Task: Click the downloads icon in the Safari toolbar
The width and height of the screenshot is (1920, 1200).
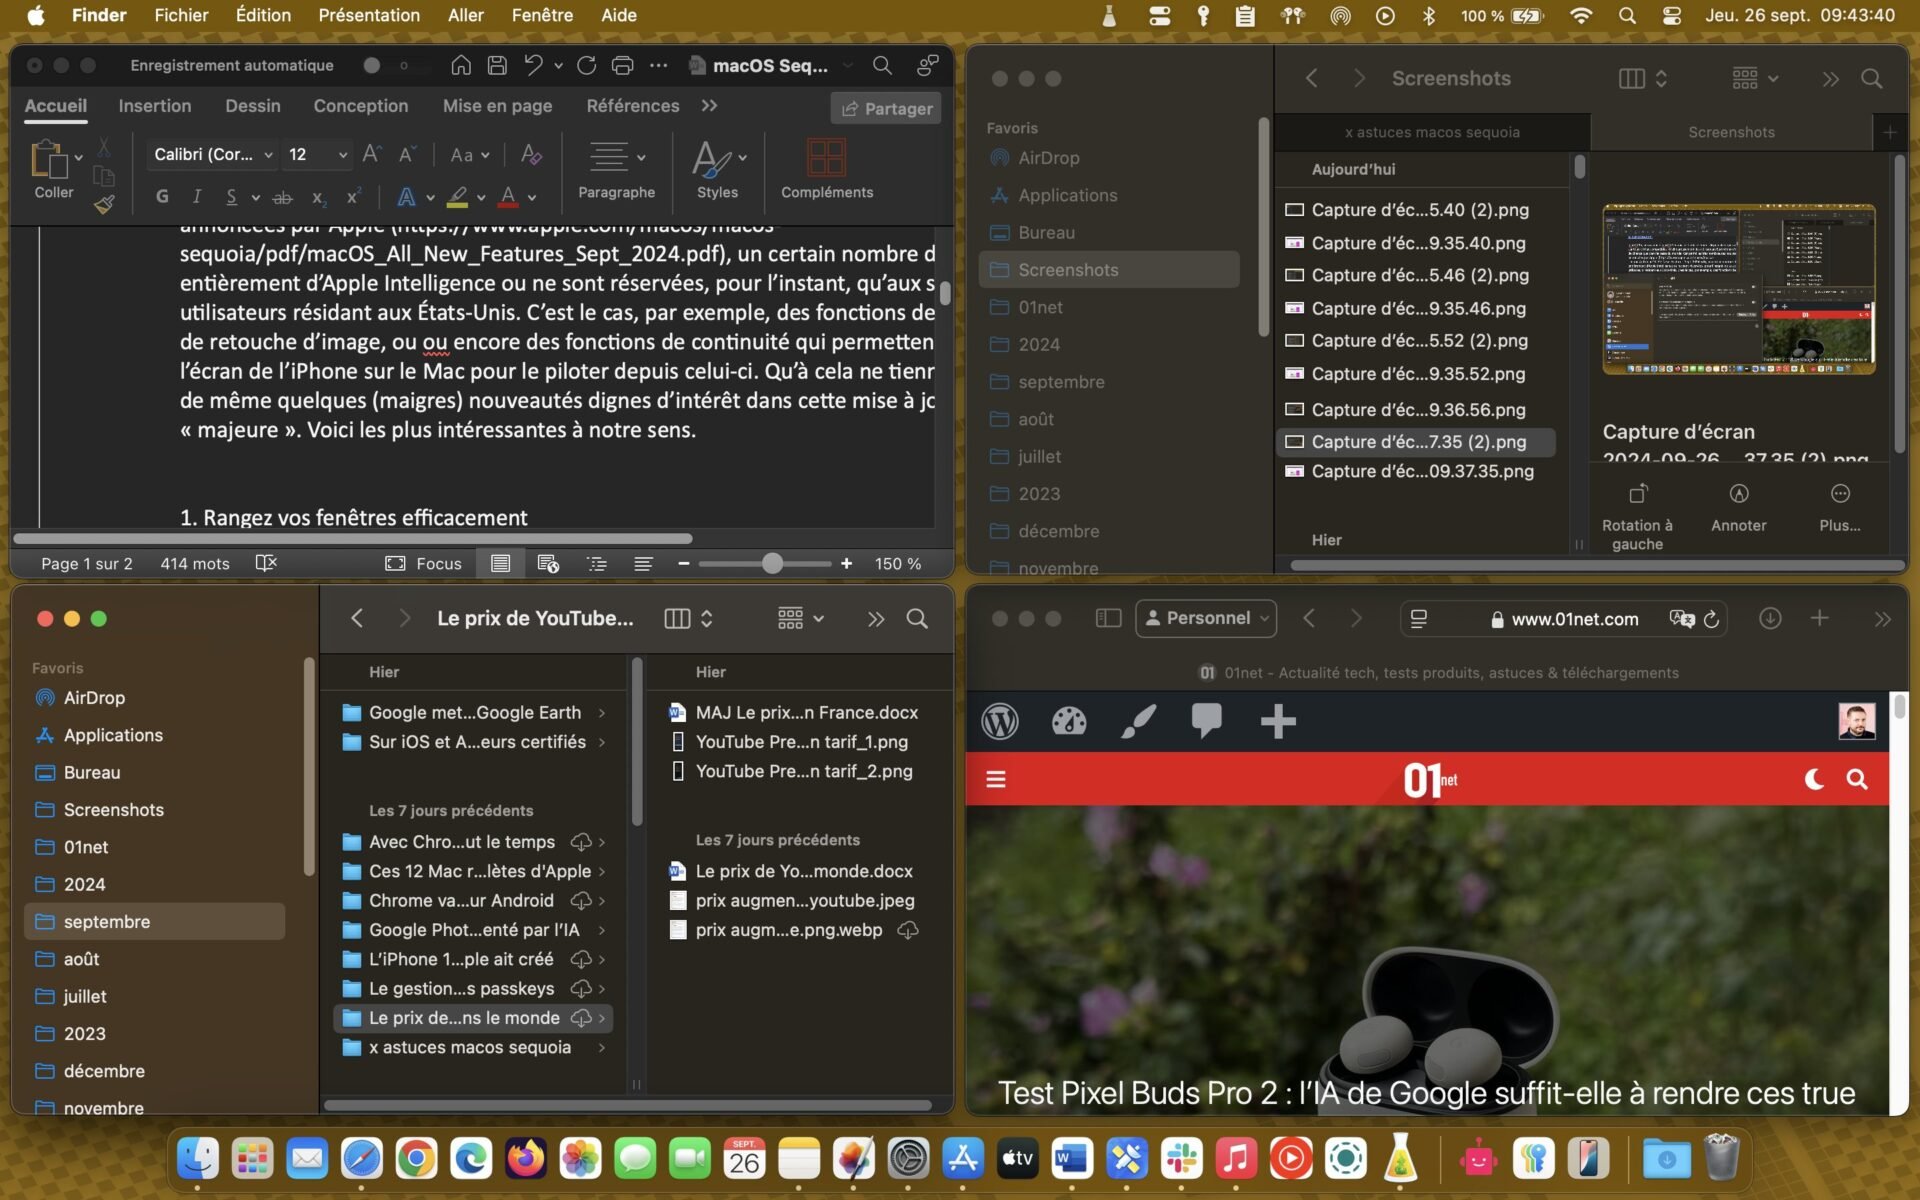Action: coord(1769,618)
